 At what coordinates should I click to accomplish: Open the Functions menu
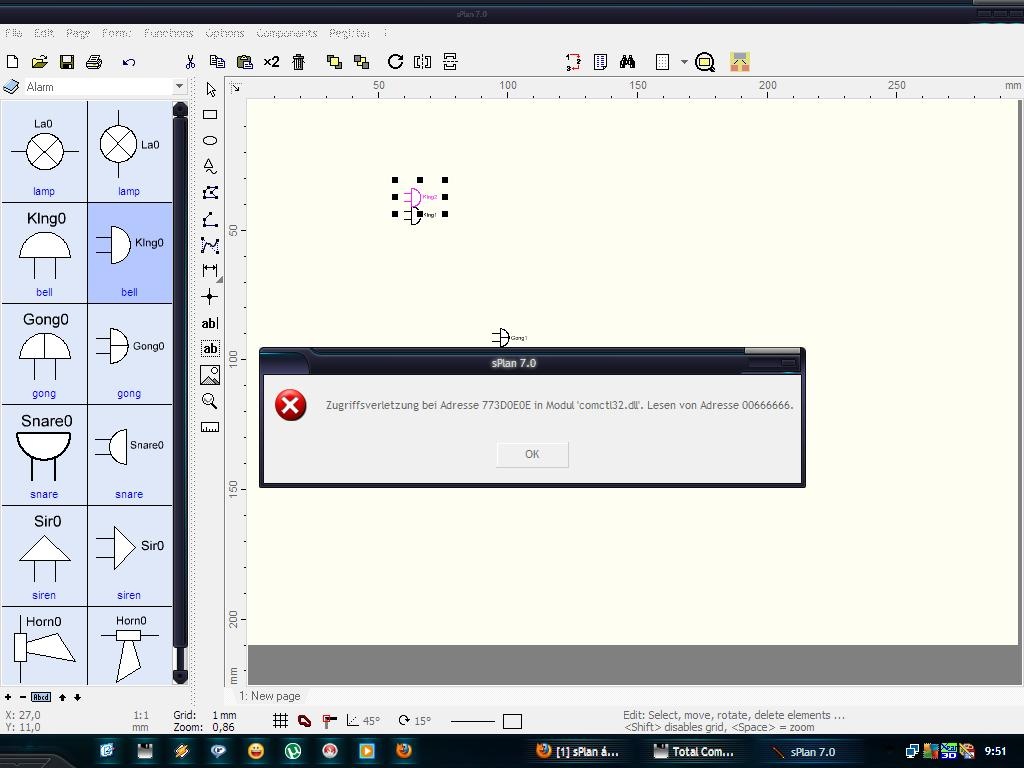tap(168, 33)
